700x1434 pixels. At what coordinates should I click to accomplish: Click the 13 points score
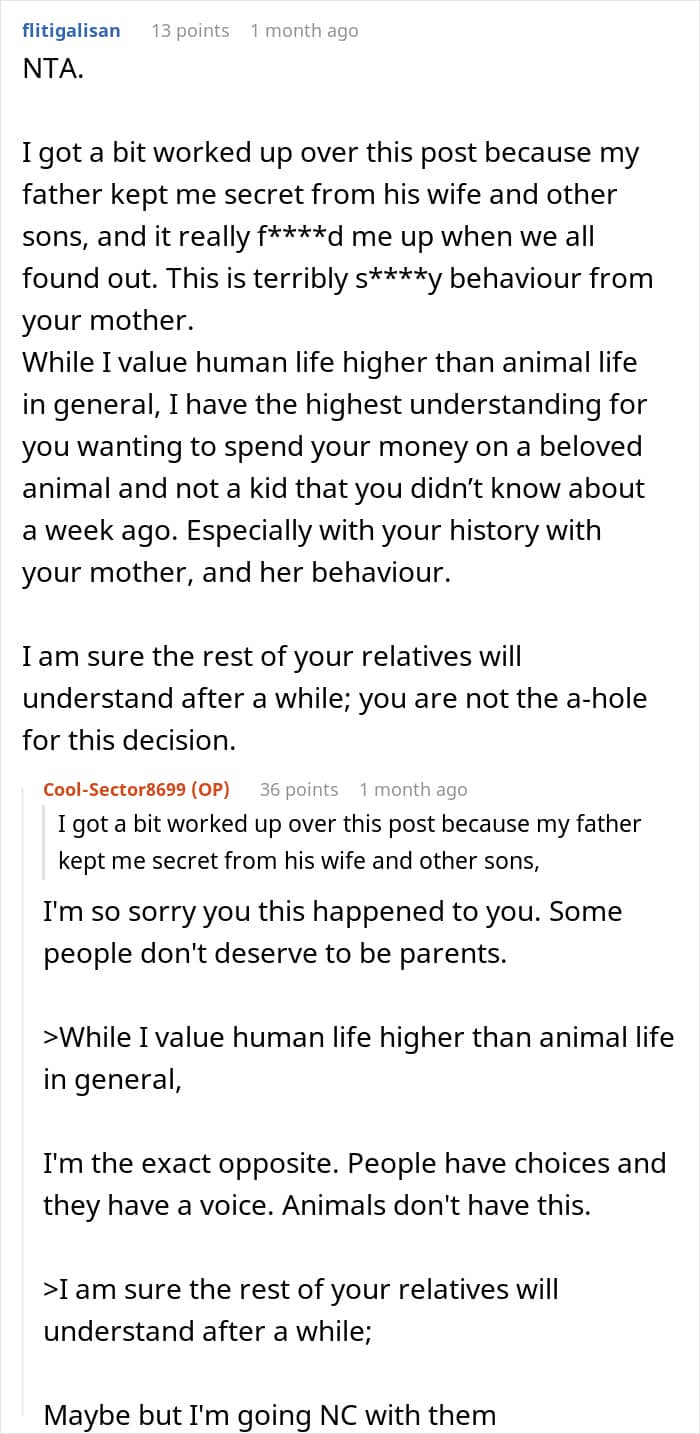(x=190, y=31)
